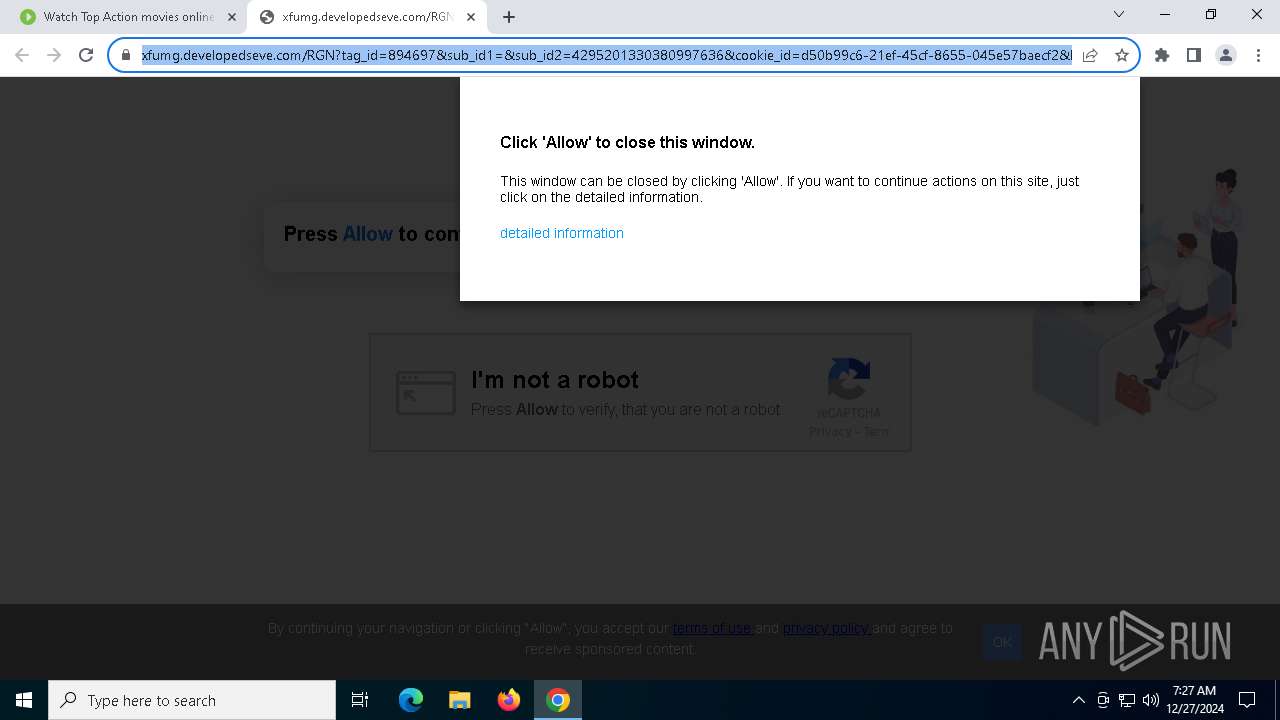Open the Windows Start menu
The height and width of the screenshot is (720, 1280).
24,700
